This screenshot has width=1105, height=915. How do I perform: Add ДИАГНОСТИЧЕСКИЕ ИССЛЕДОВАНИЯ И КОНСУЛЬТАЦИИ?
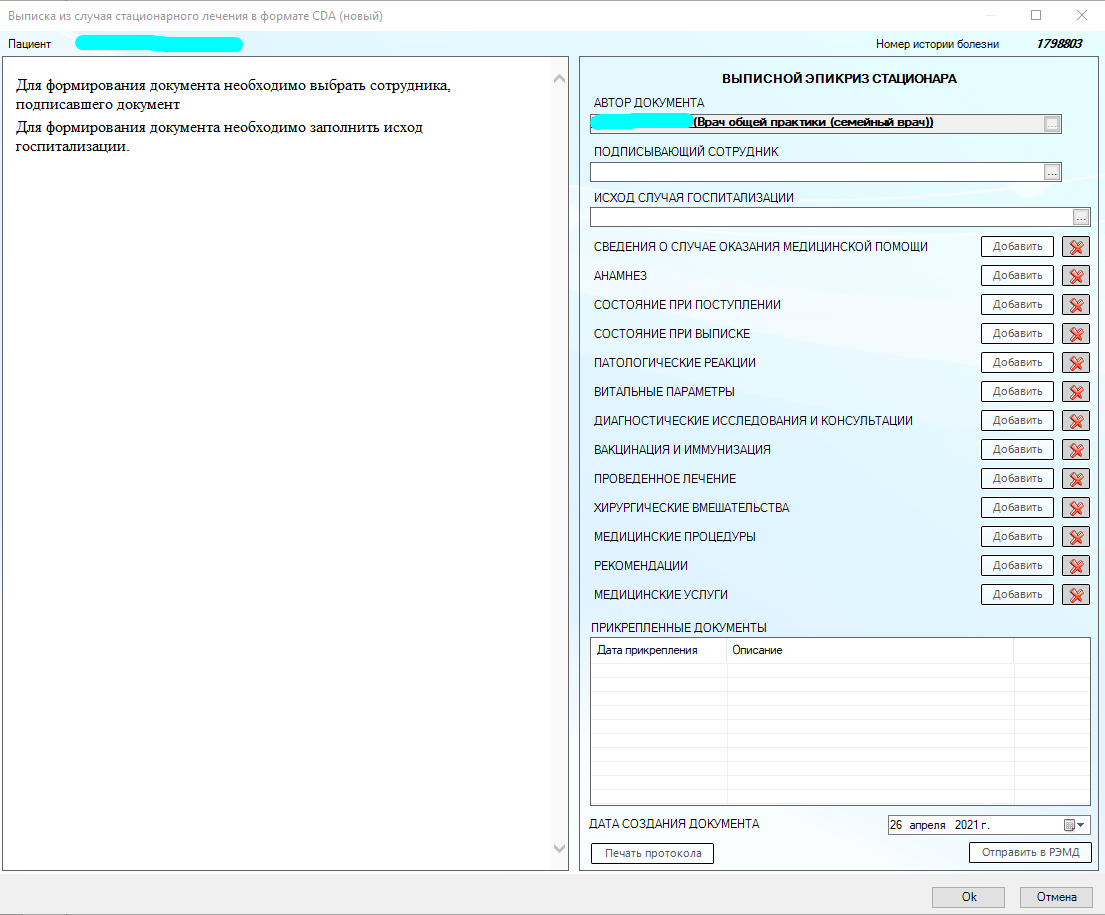pos(1017,421)
